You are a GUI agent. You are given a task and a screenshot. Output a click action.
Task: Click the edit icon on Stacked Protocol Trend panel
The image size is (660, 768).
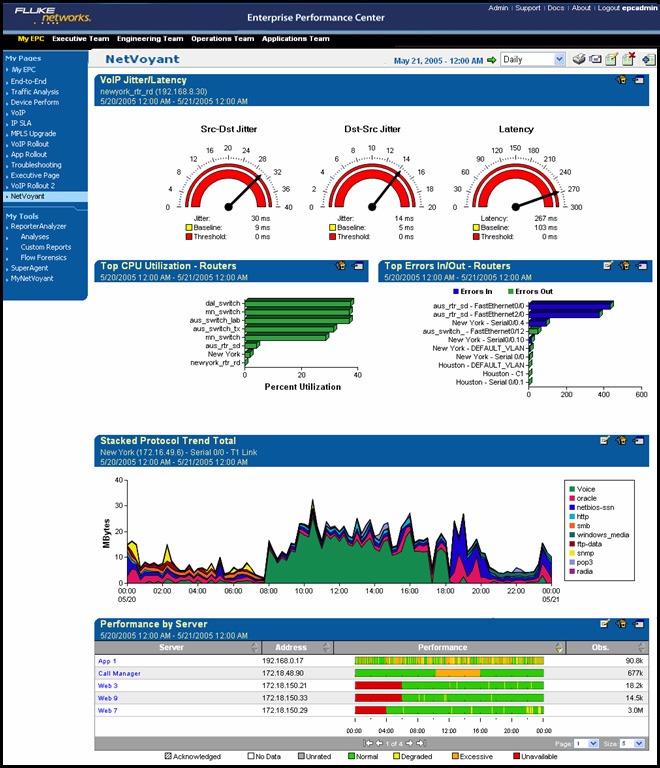605,440
